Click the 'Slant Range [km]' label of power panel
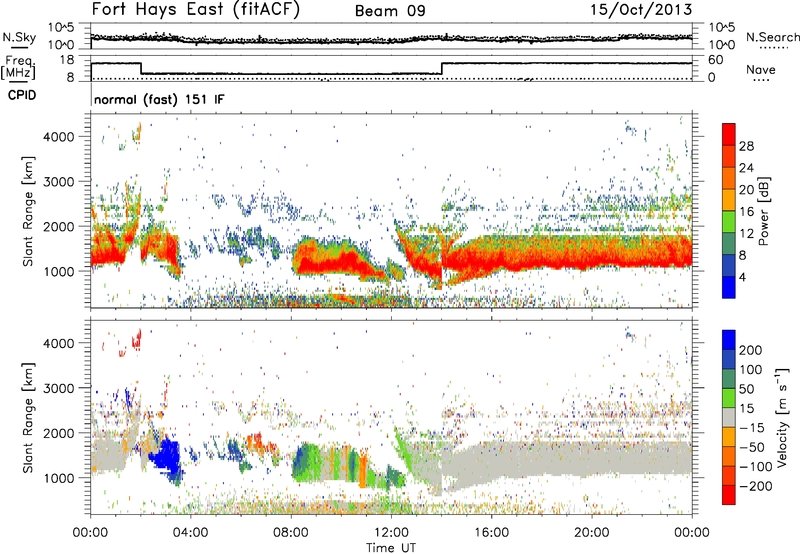This screenshot has width=800, height=554. click(x=28, y=211)
